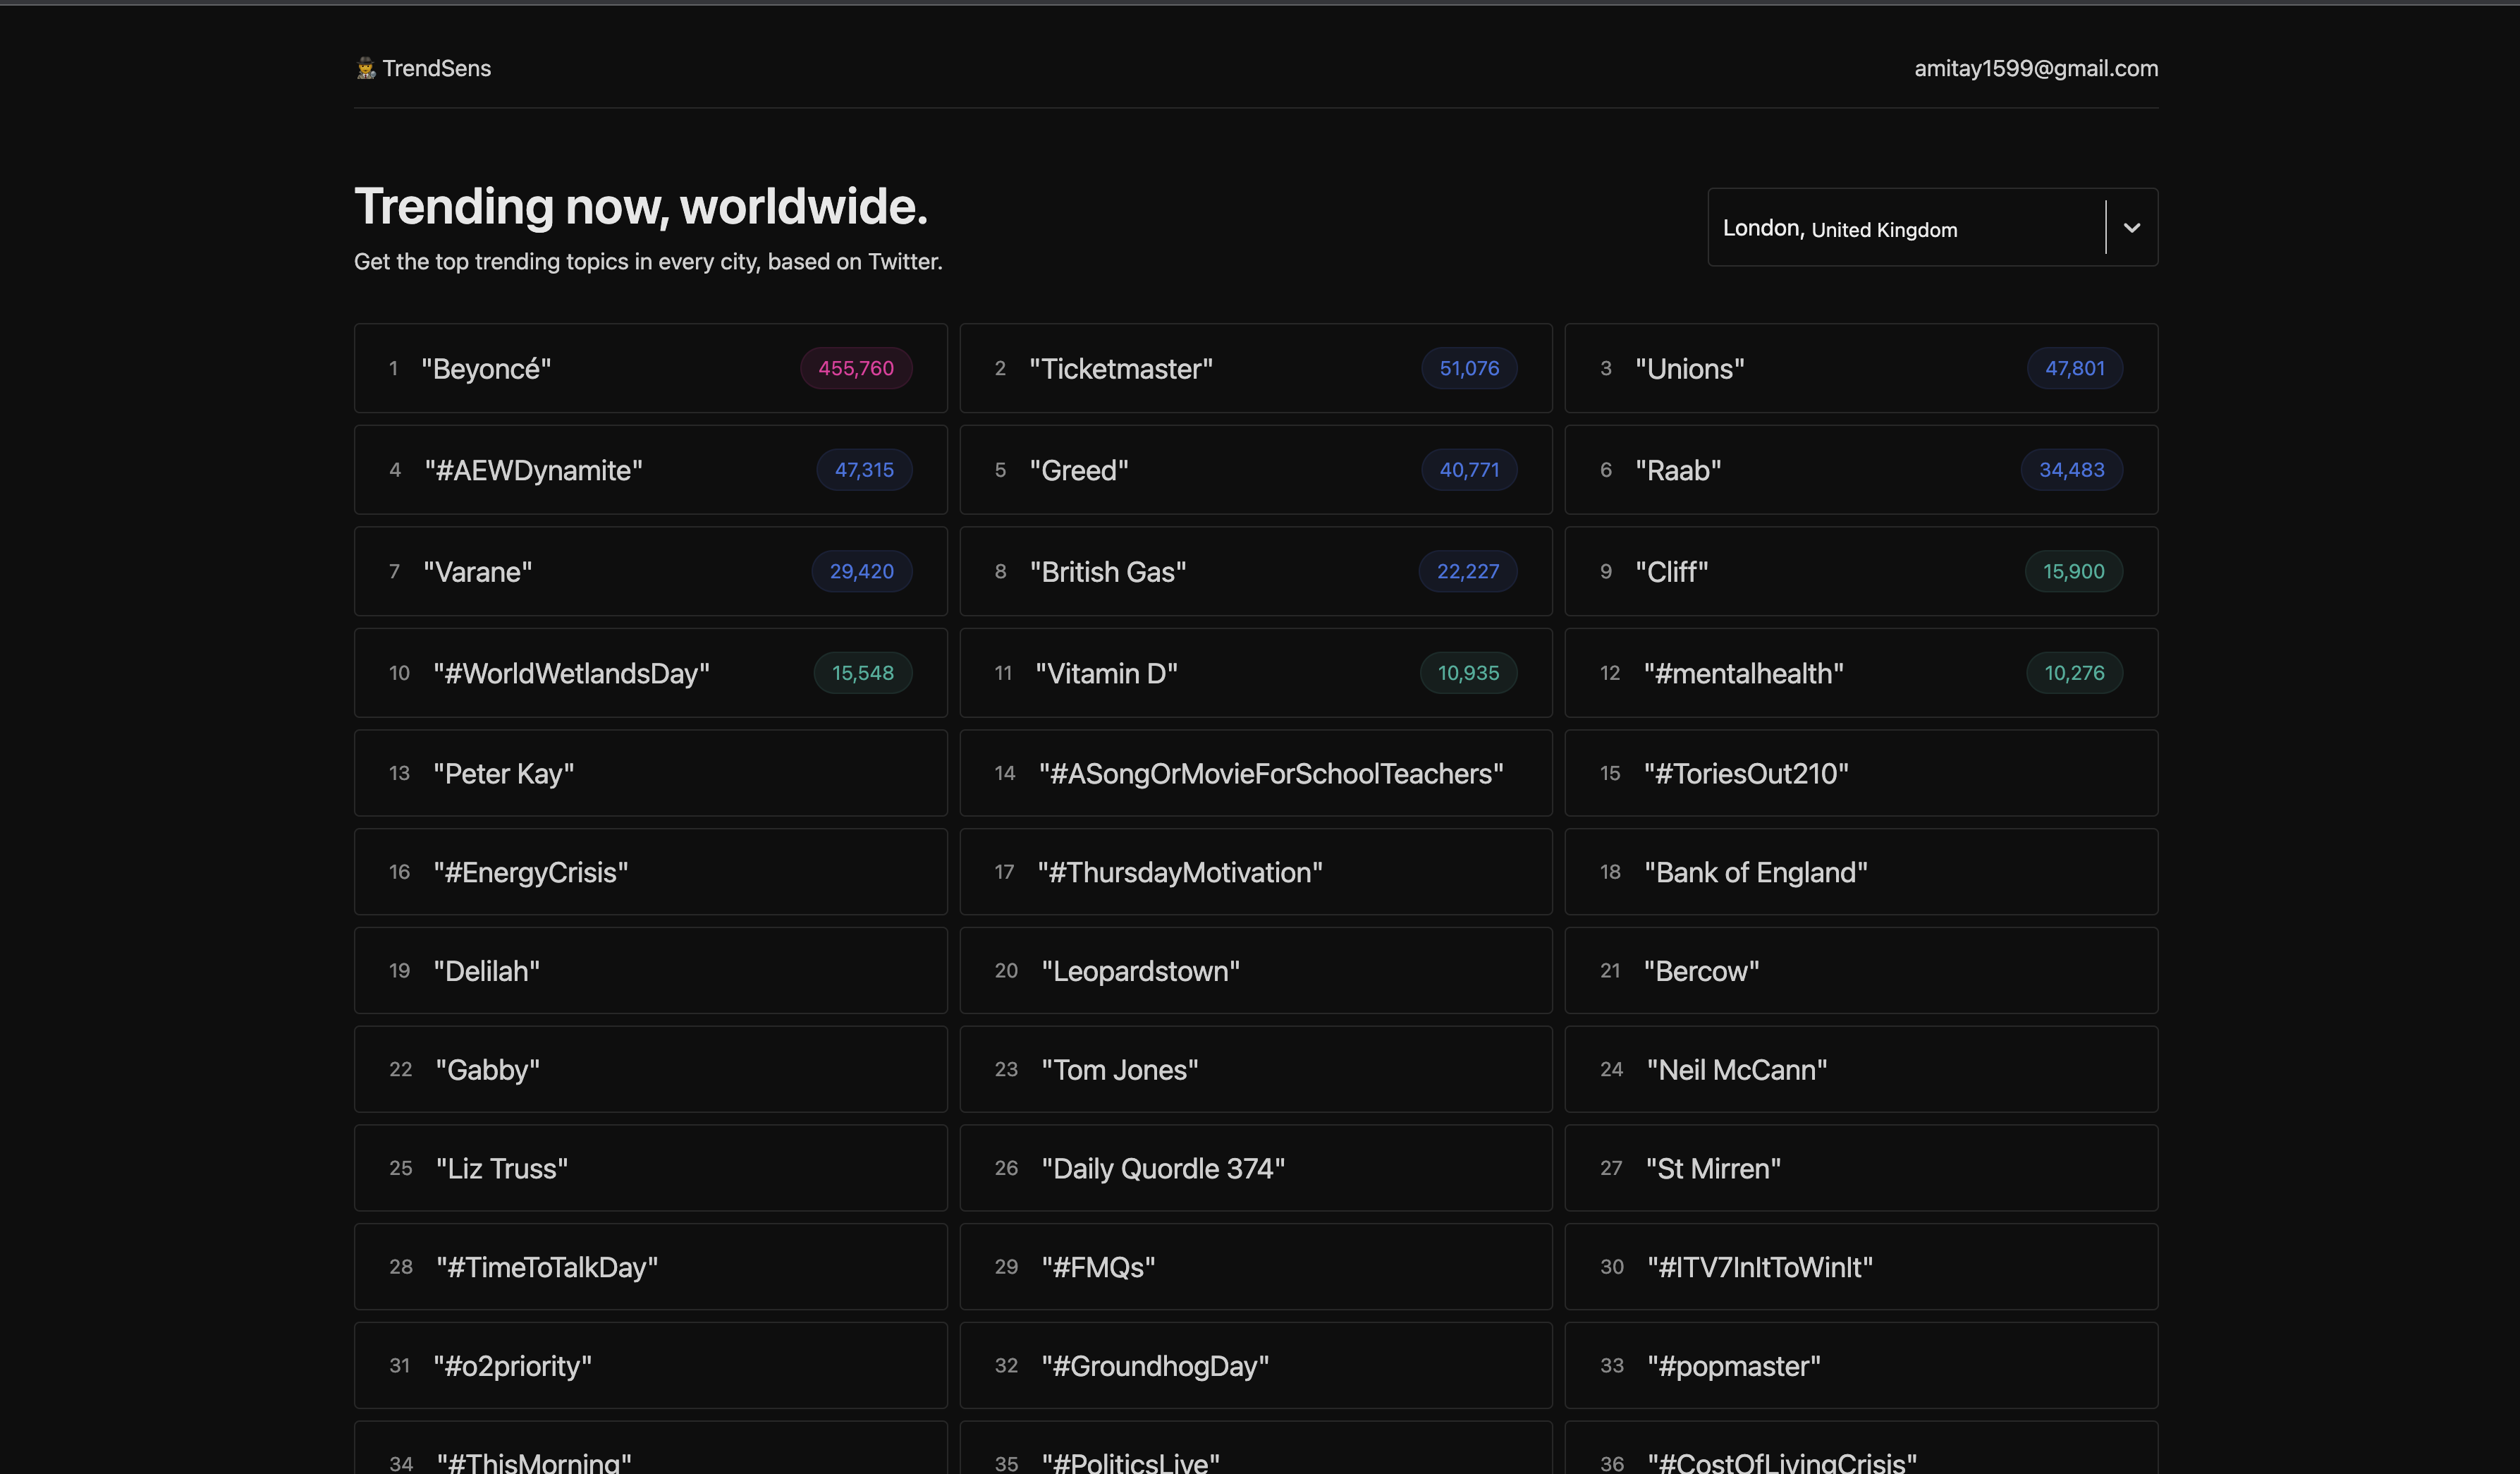This screenshot has width=2520, height=1474.
Task: Click the TrendSens detective logo icon
Action: tap(366, 68)
